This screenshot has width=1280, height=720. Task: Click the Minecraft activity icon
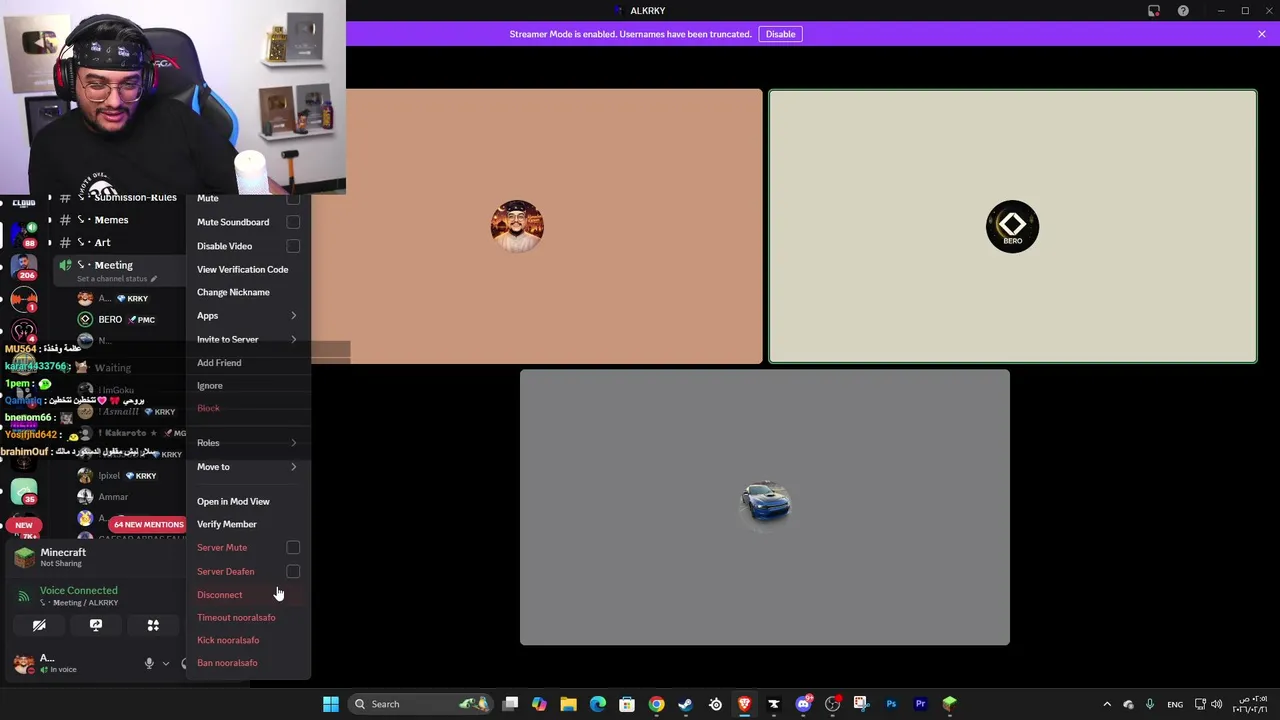click(x=24, y=557)
